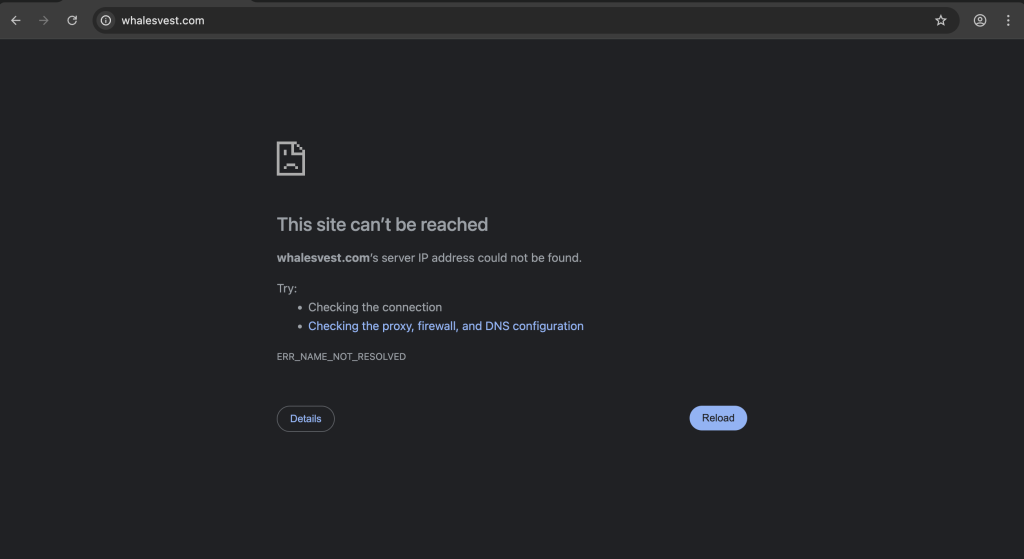The height and width of the screenshot is (559, 1024).
Task: Open the Chrome three-dot menu
Action: tap(1008, 20)
